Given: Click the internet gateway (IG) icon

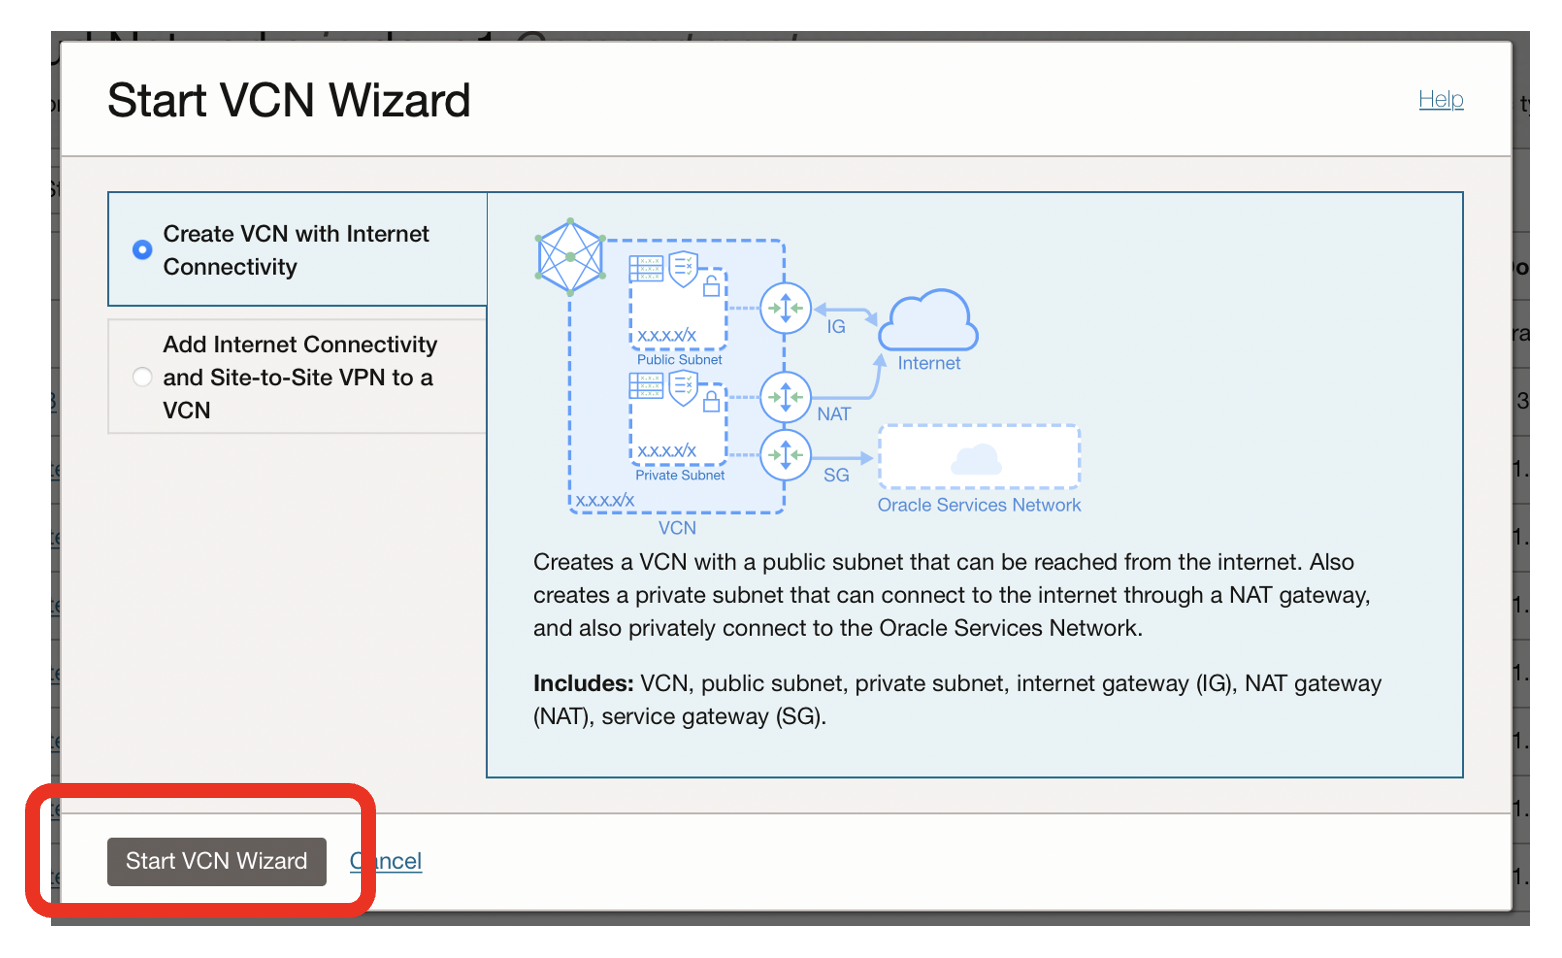Looking at the screenshot, I should 785,308.
